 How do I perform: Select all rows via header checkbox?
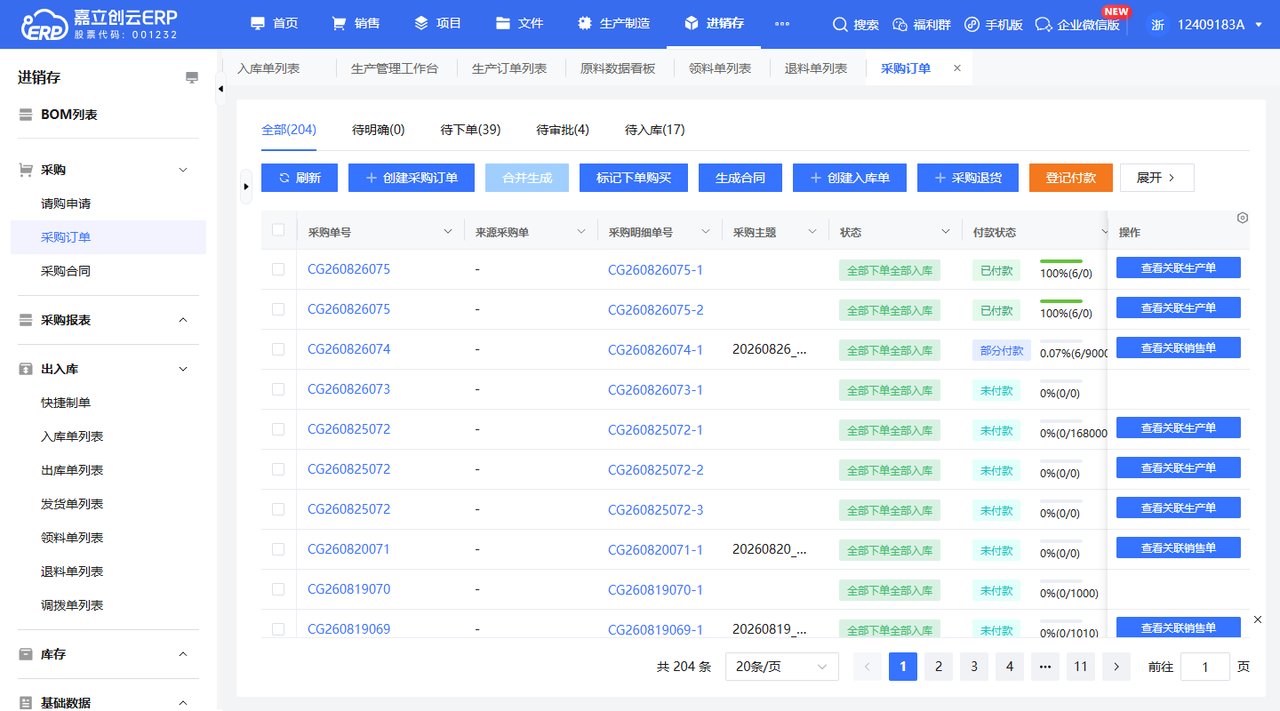click(278, 230)
